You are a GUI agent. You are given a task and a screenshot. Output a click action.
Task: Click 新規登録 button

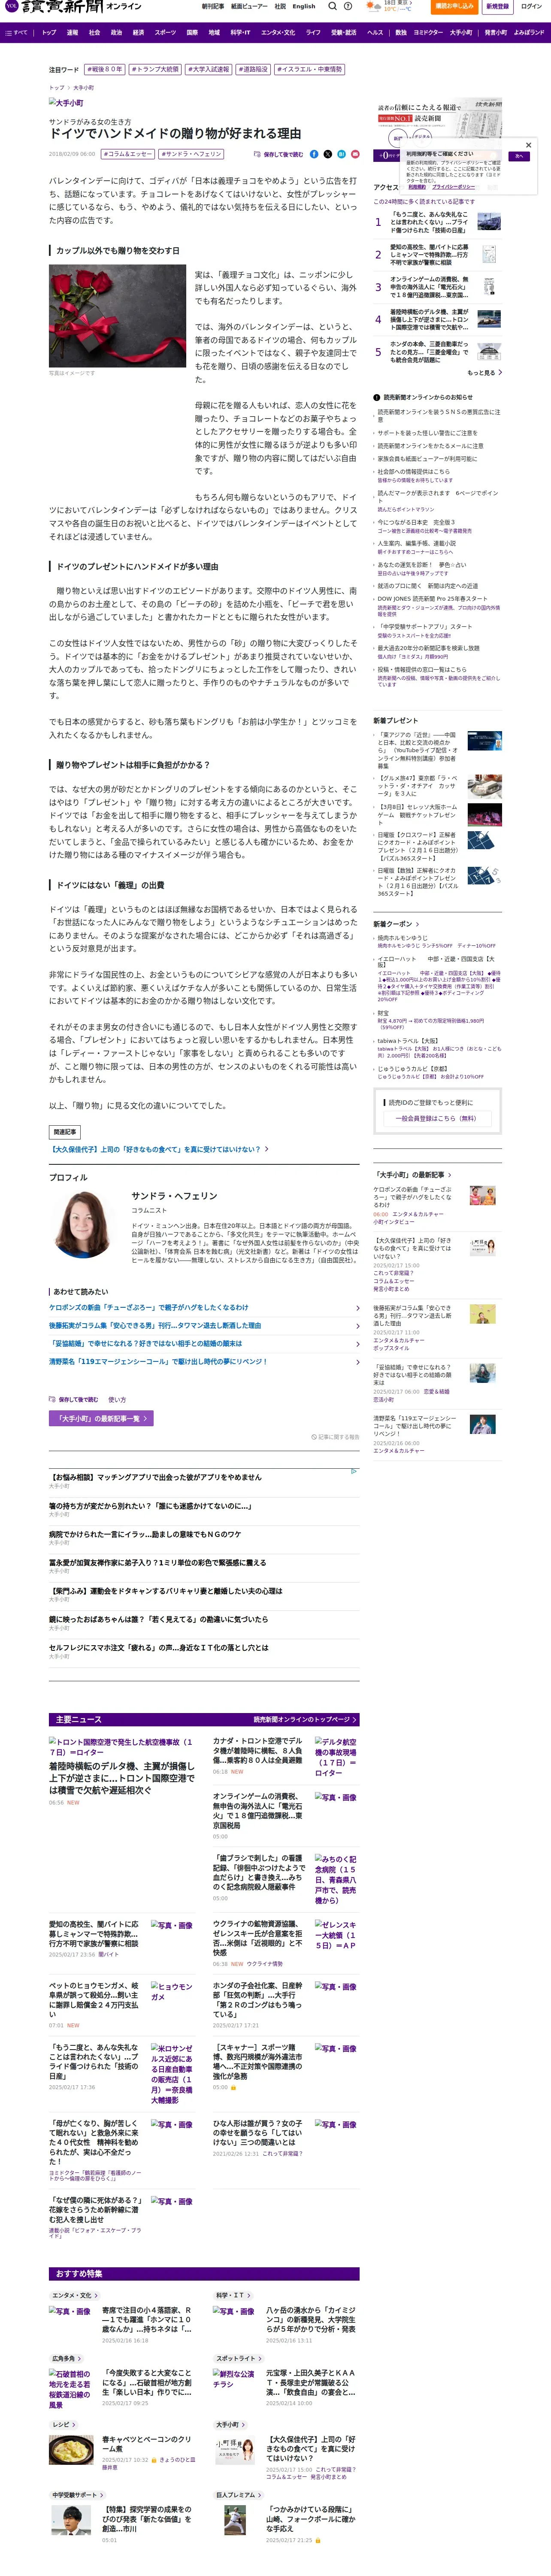point(497,6)
